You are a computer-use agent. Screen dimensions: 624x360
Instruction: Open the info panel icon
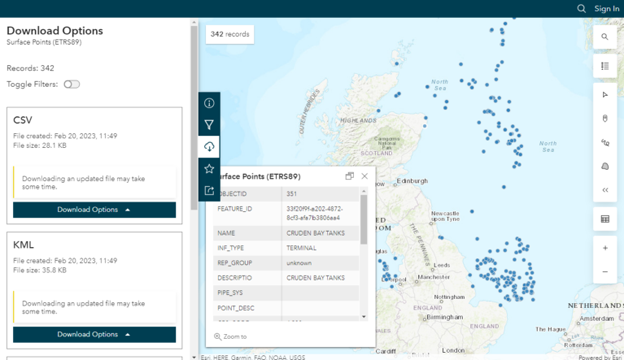pyautogui.click(x=209, y=103)
